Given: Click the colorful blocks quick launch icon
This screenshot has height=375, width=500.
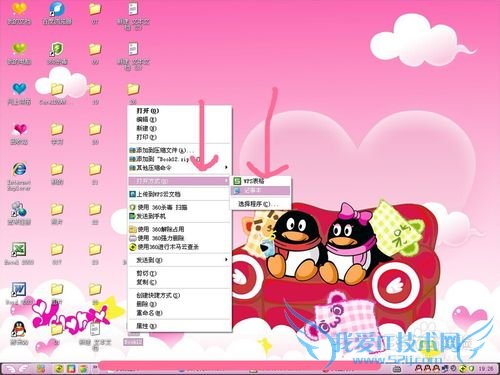Looking at the screenshot, I should 41,369.
